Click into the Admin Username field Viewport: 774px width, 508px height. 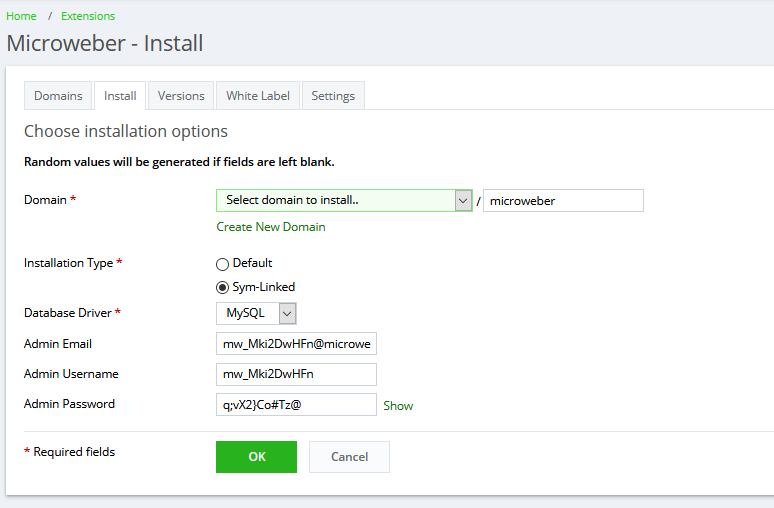[296, 374]
